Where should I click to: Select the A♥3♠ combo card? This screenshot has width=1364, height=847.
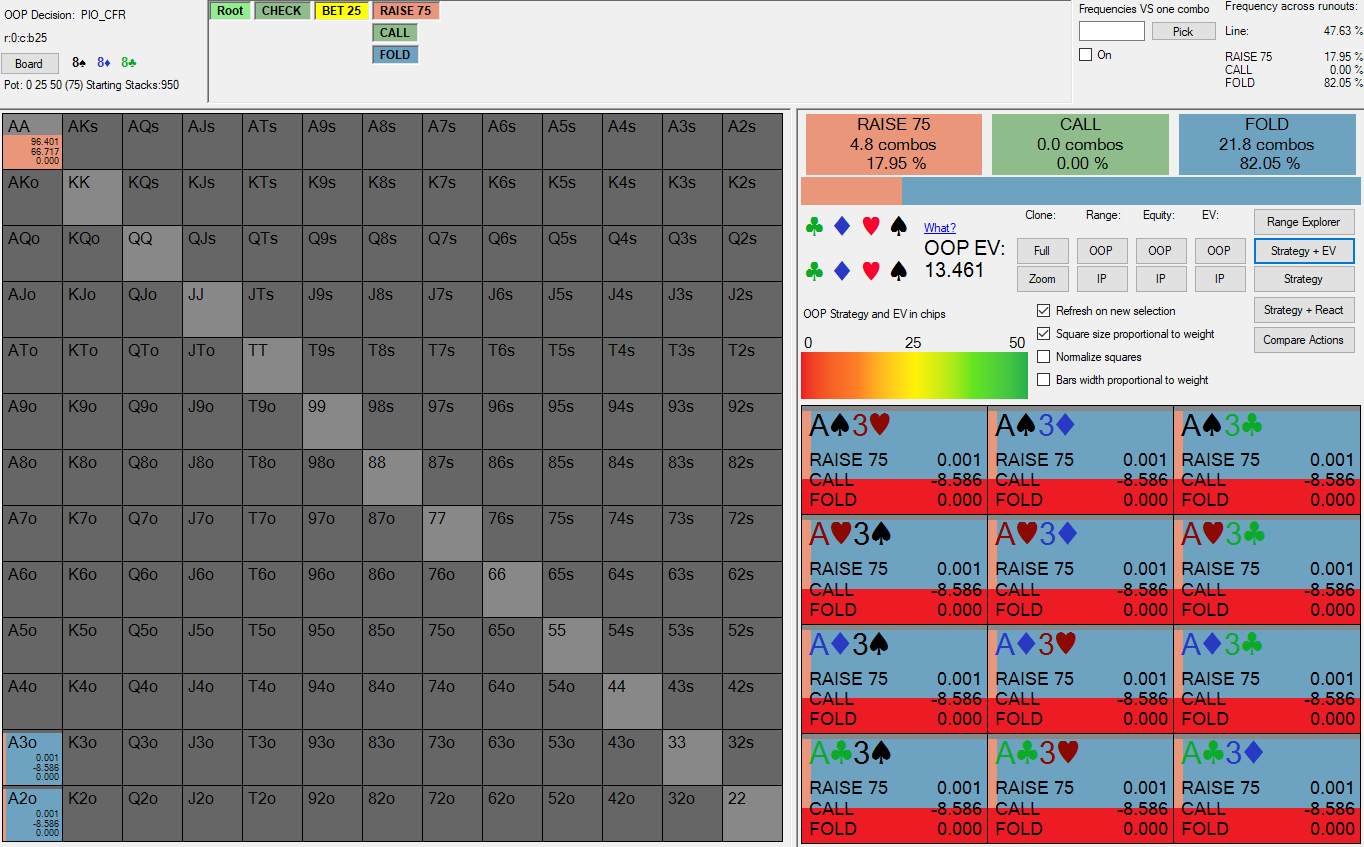point(894,571)
